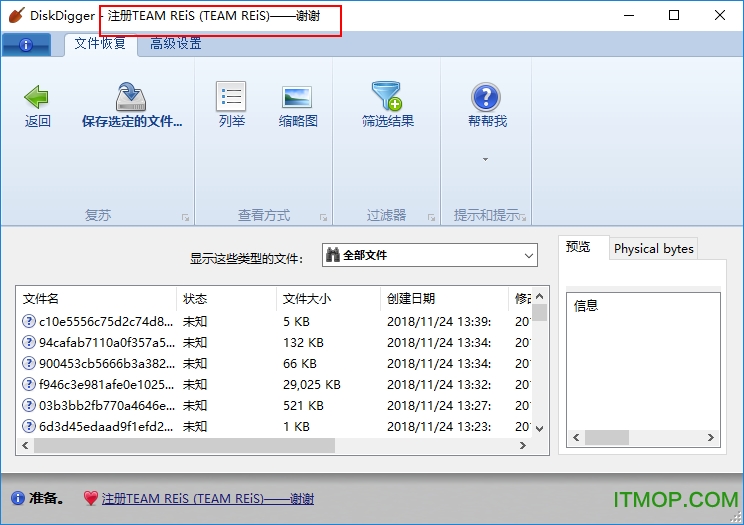Expand the 复苏 group launcher arrow
The height and width of the screenshot is (525, 744).
[x=185, y=217]
